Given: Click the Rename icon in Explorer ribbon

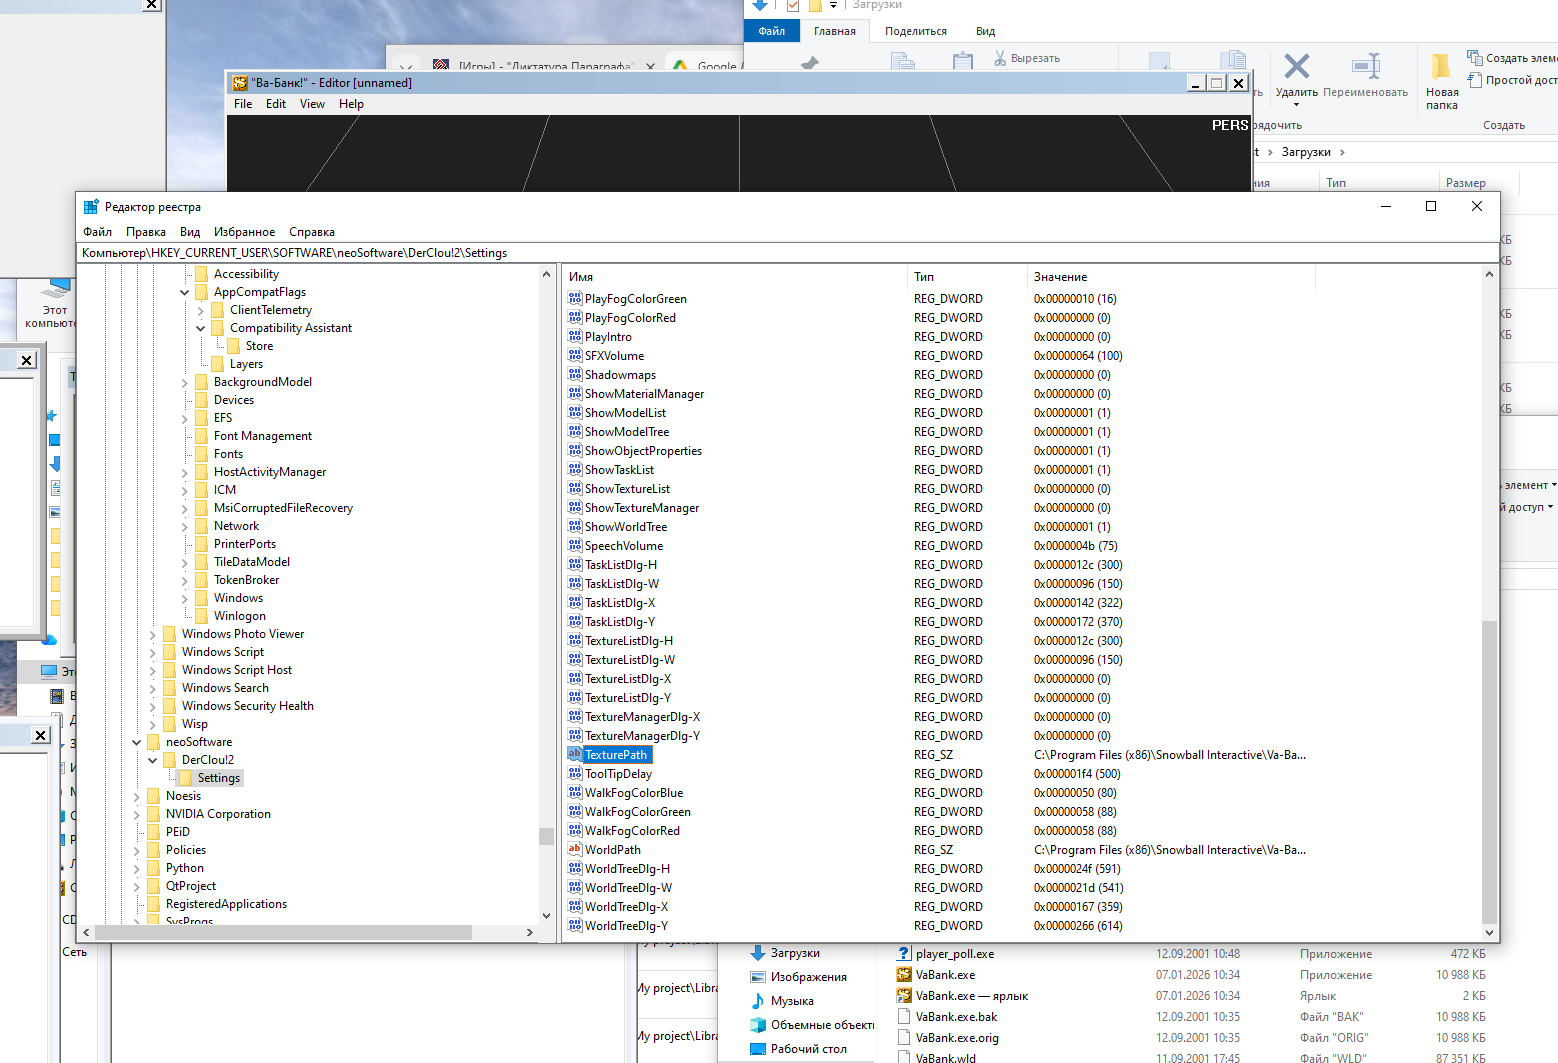Looking at the screenshot, I should pyautogui.click(x=1365, y=67).
